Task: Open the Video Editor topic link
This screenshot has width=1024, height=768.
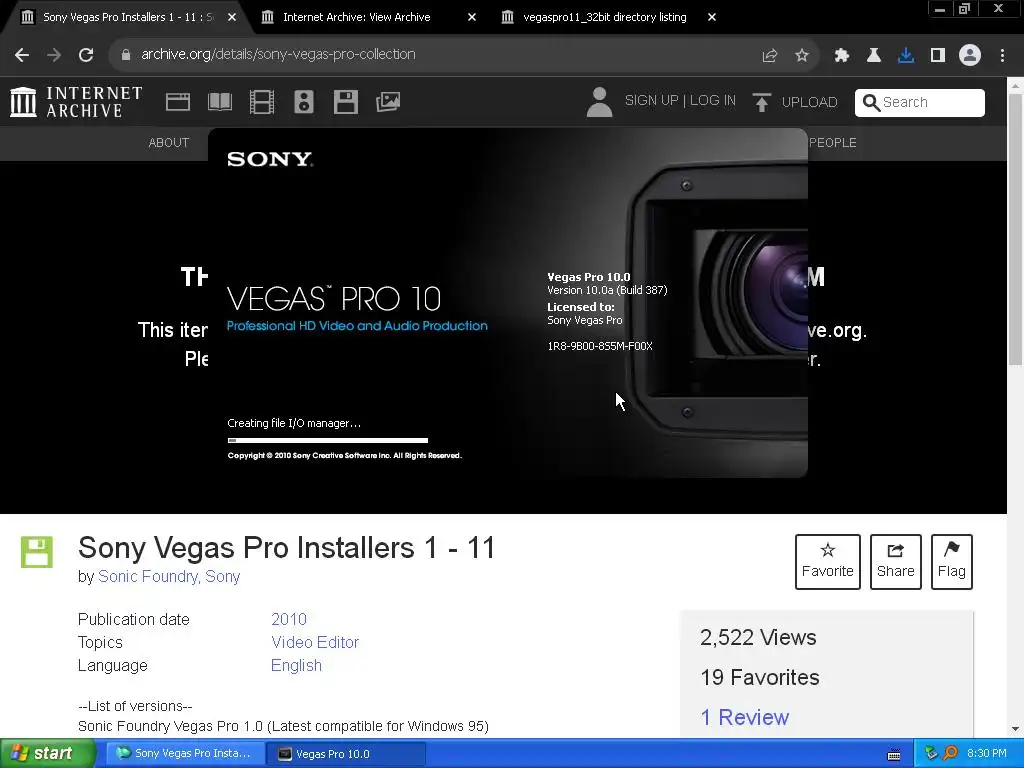Action: click(315, 643)
